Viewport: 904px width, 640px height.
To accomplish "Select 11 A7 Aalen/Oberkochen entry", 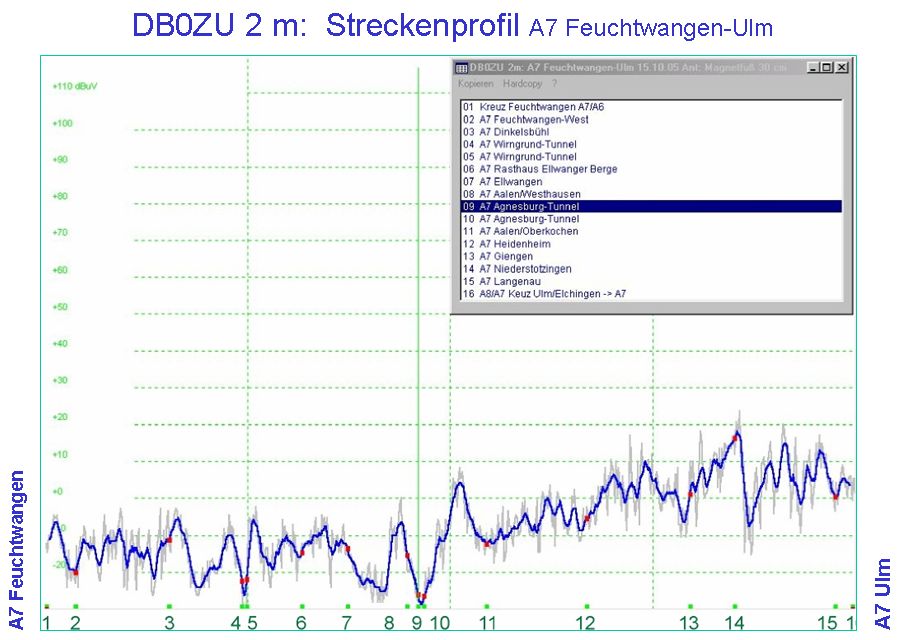I will pos(521,232).
